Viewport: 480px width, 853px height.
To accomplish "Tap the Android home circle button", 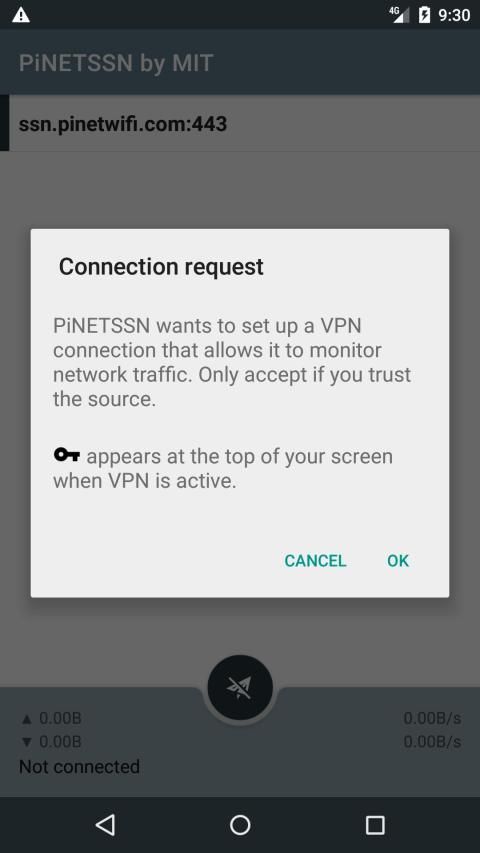I will 240,825.
